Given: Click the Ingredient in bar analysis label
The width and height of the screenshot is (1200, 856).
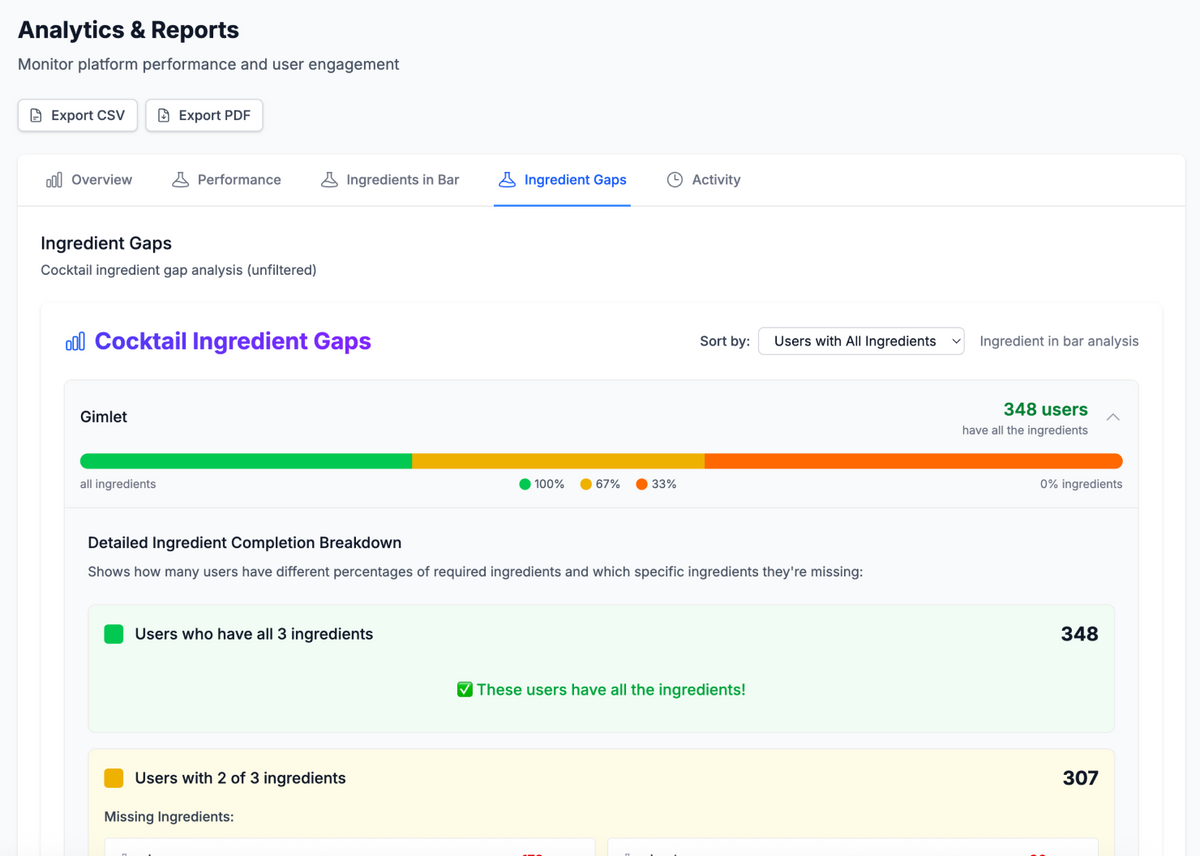Looking at the screenshot, I should coord(1059,341).
